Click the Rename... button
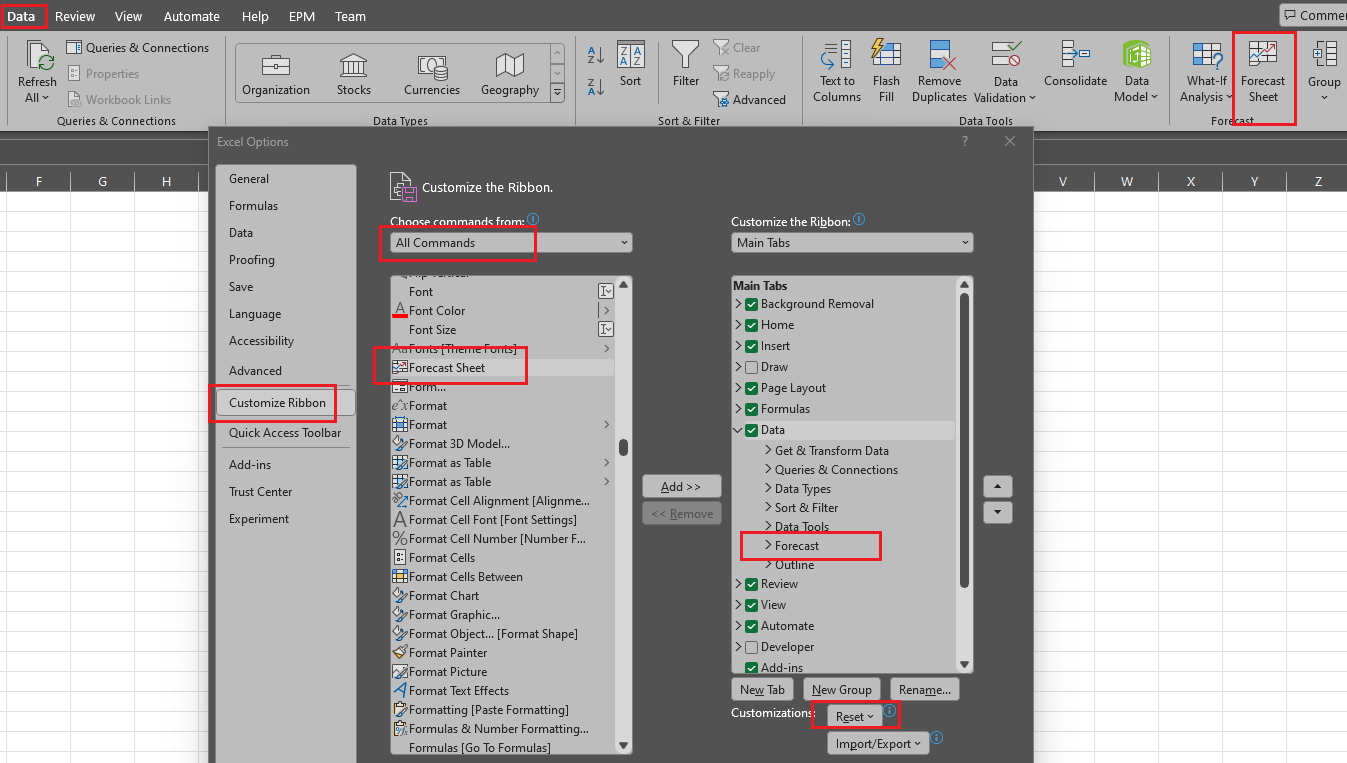This screenshot has height=763, width=1347. tap(924, 689)
